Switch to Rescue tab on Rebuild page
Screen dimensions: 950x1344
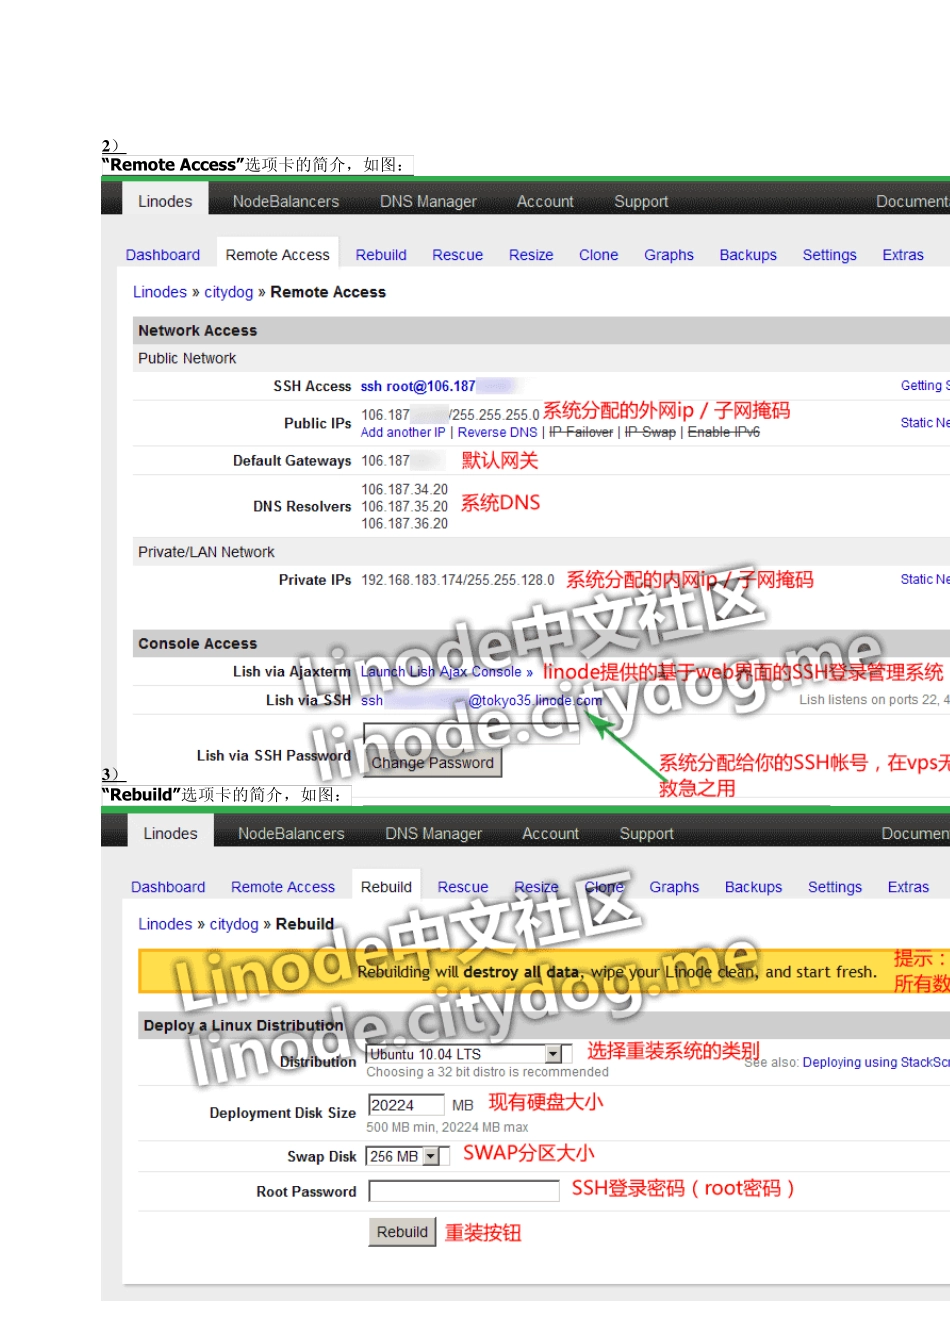click(x=463, y=887)
